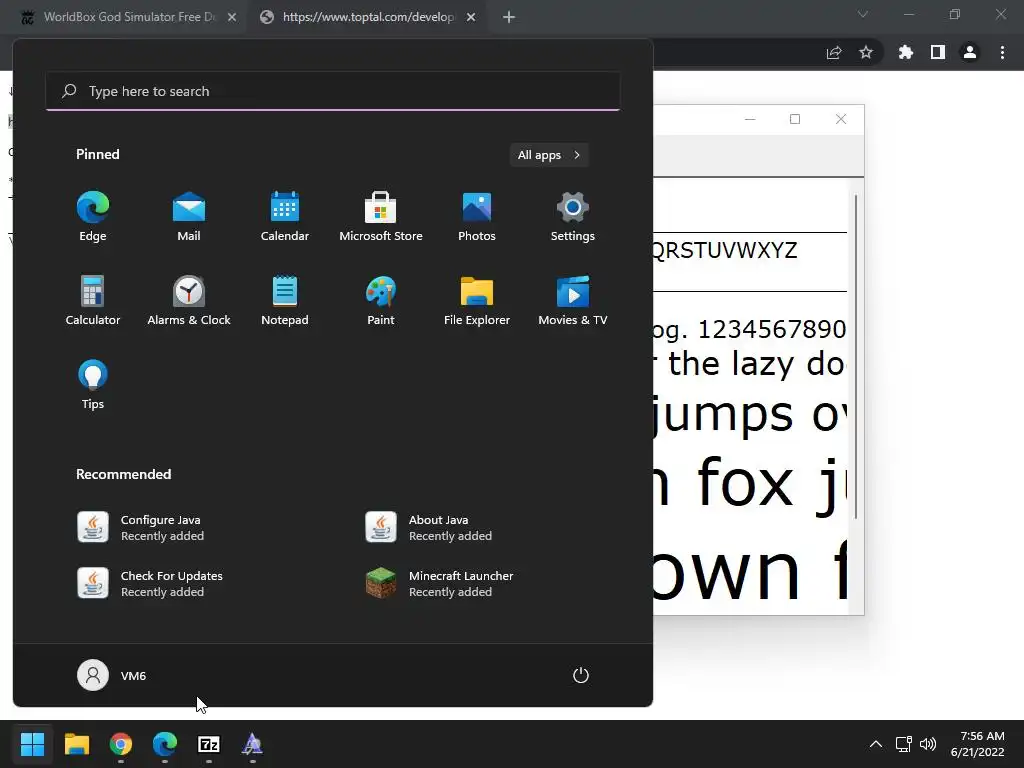Open the network status icon
The width and height of the screenshot is (1024, 768).
pos(903,744)
